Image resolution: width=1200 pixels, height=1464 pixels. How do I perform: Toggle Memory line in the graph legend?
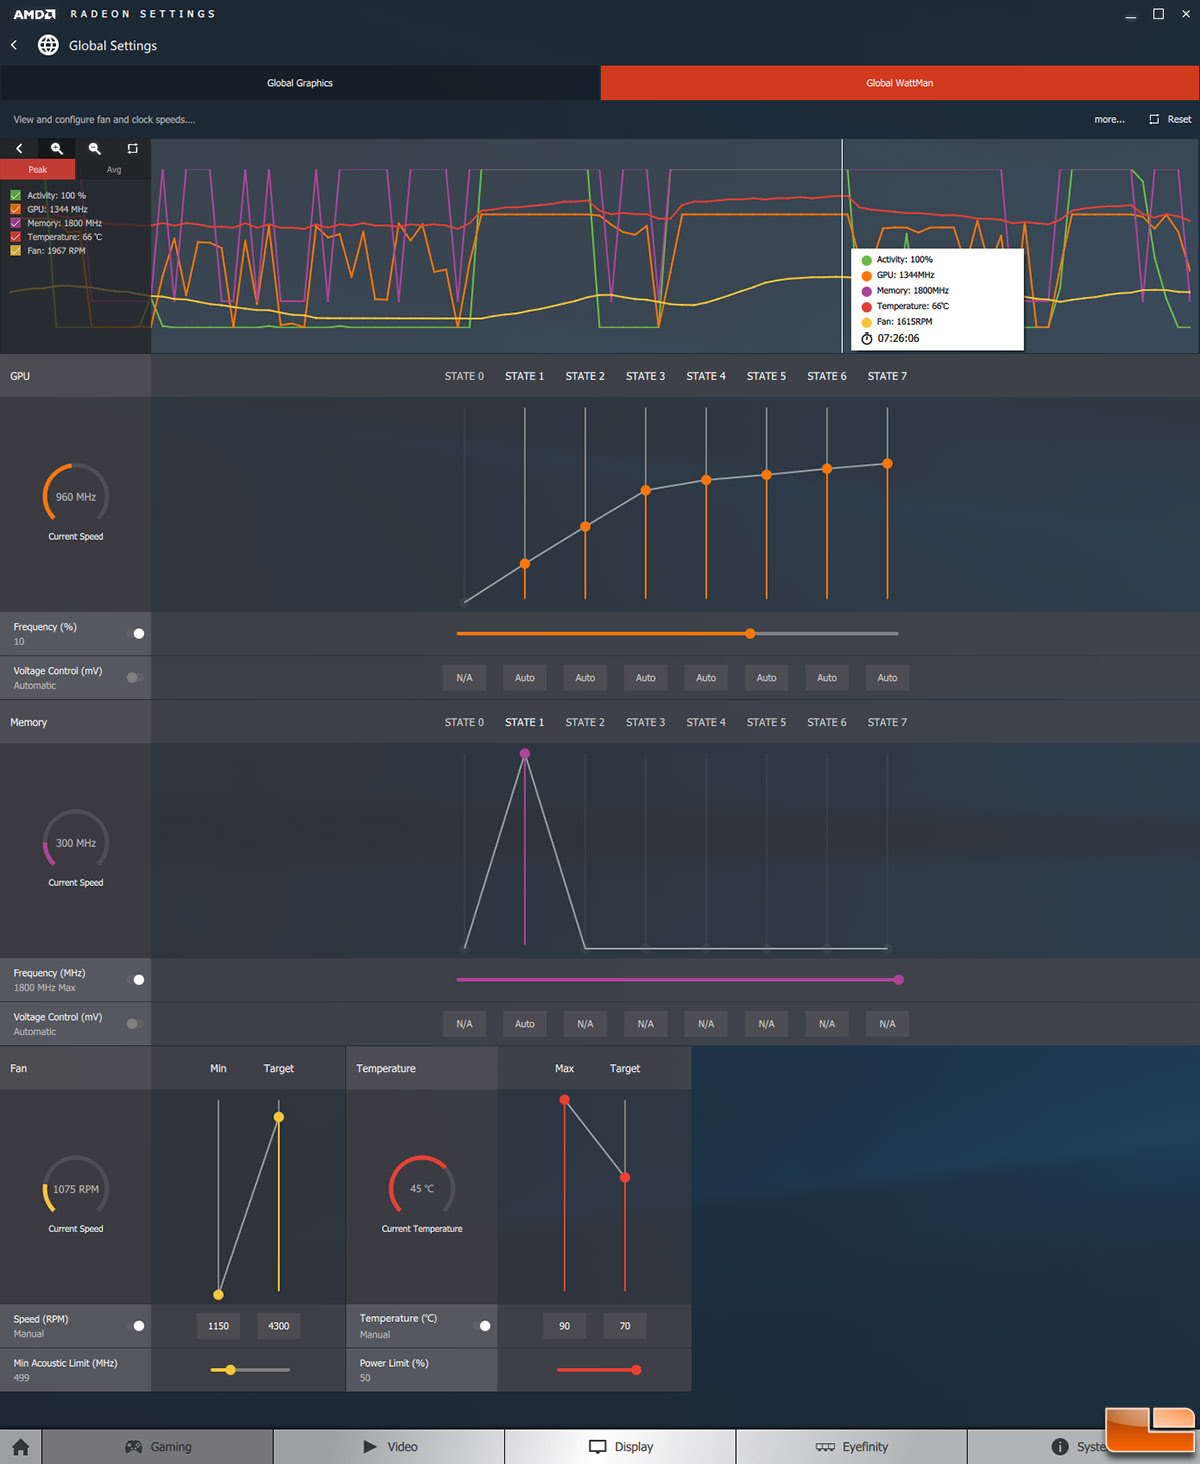[15, 224]
